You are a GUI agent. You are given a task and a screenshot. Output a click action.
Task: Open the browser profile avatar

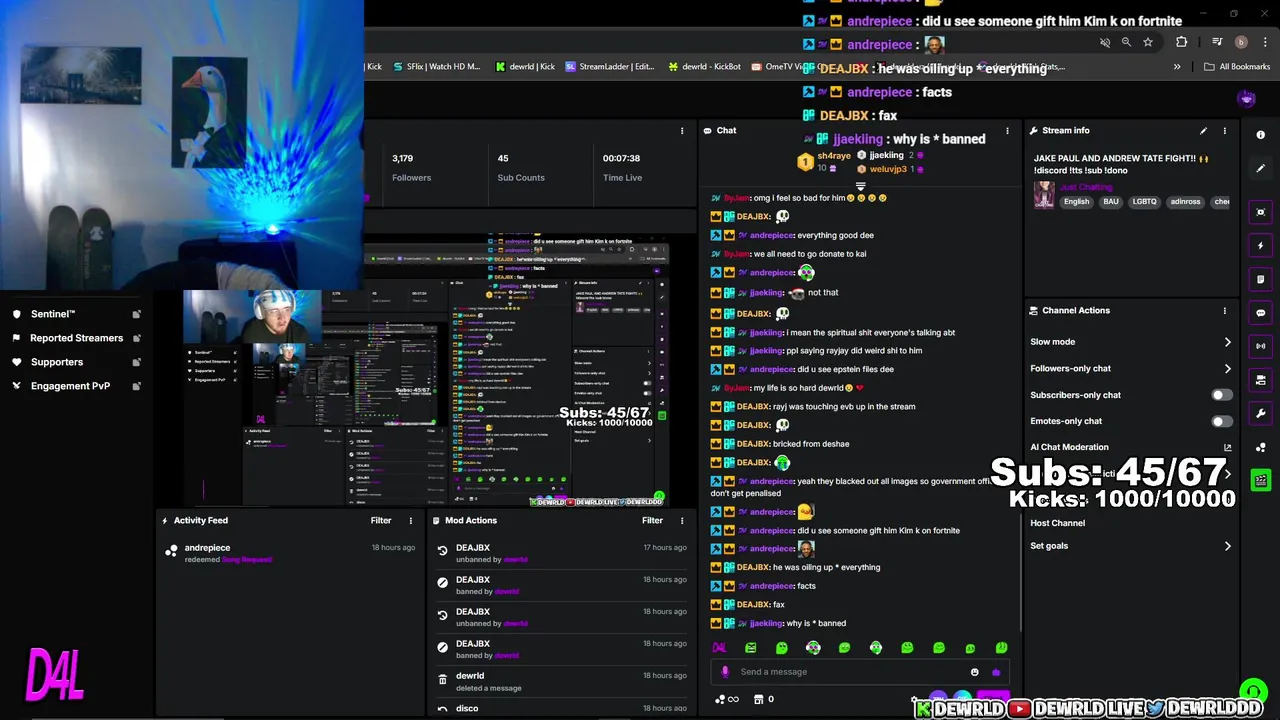coord(1241,42)
